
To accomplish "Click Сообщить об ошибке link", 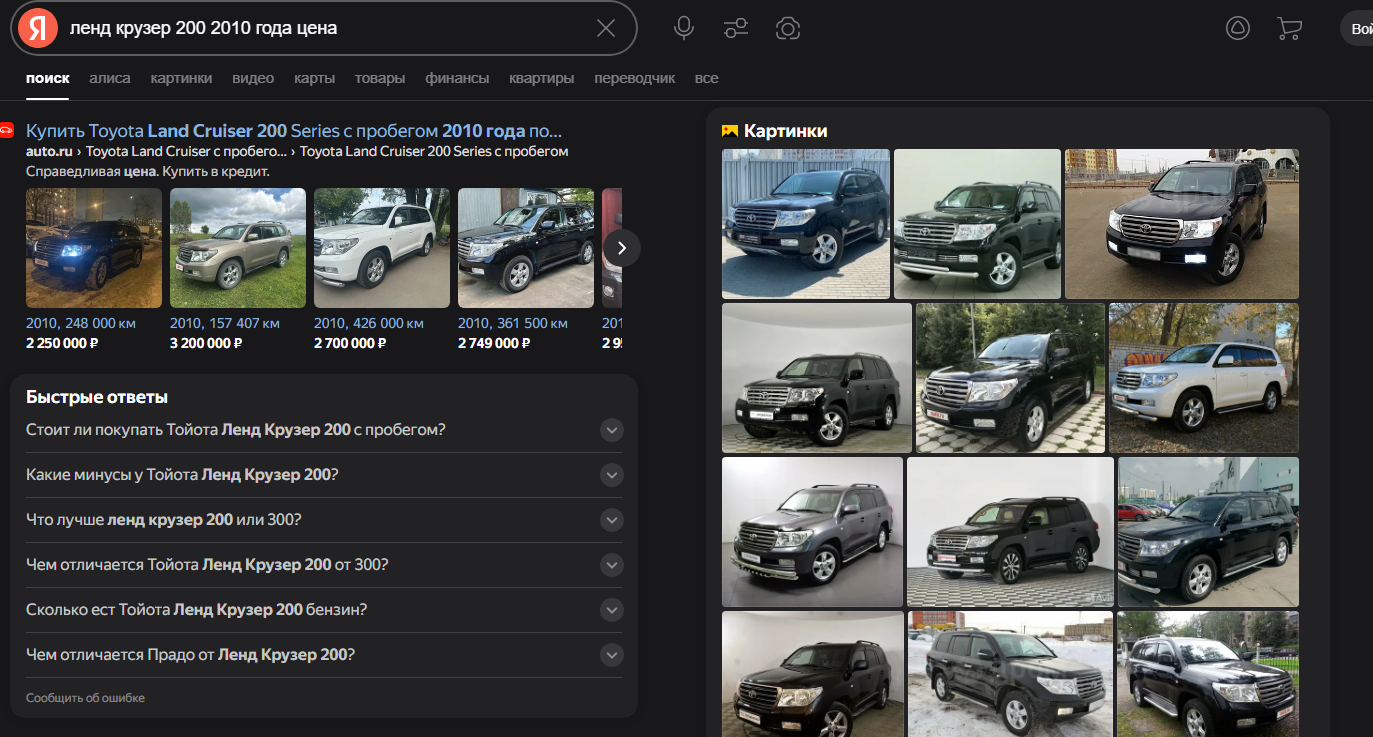I will pyautogui.click(x=85, y=698).
